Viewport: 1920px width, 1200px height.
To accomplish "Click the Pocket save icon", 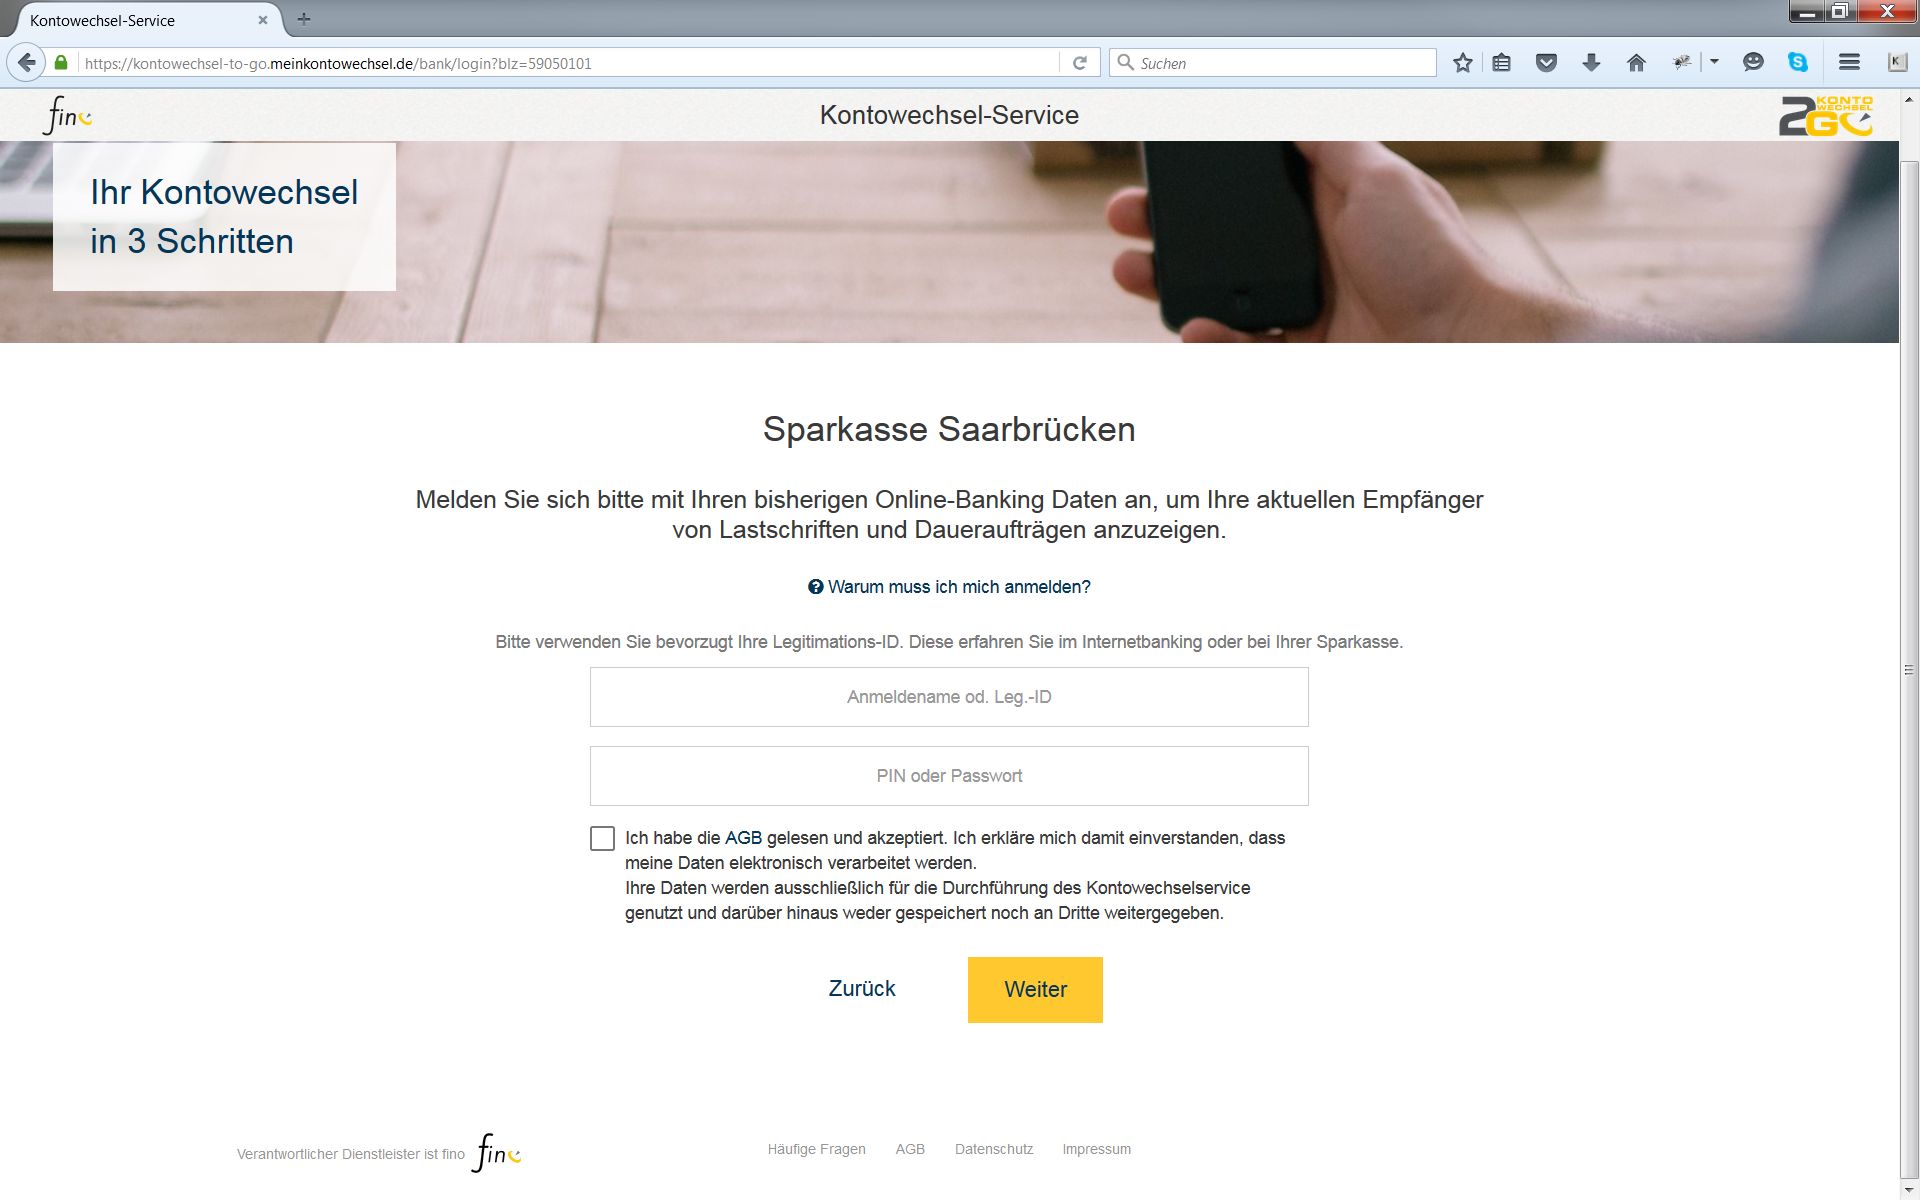I will [x=1546, y=63].
